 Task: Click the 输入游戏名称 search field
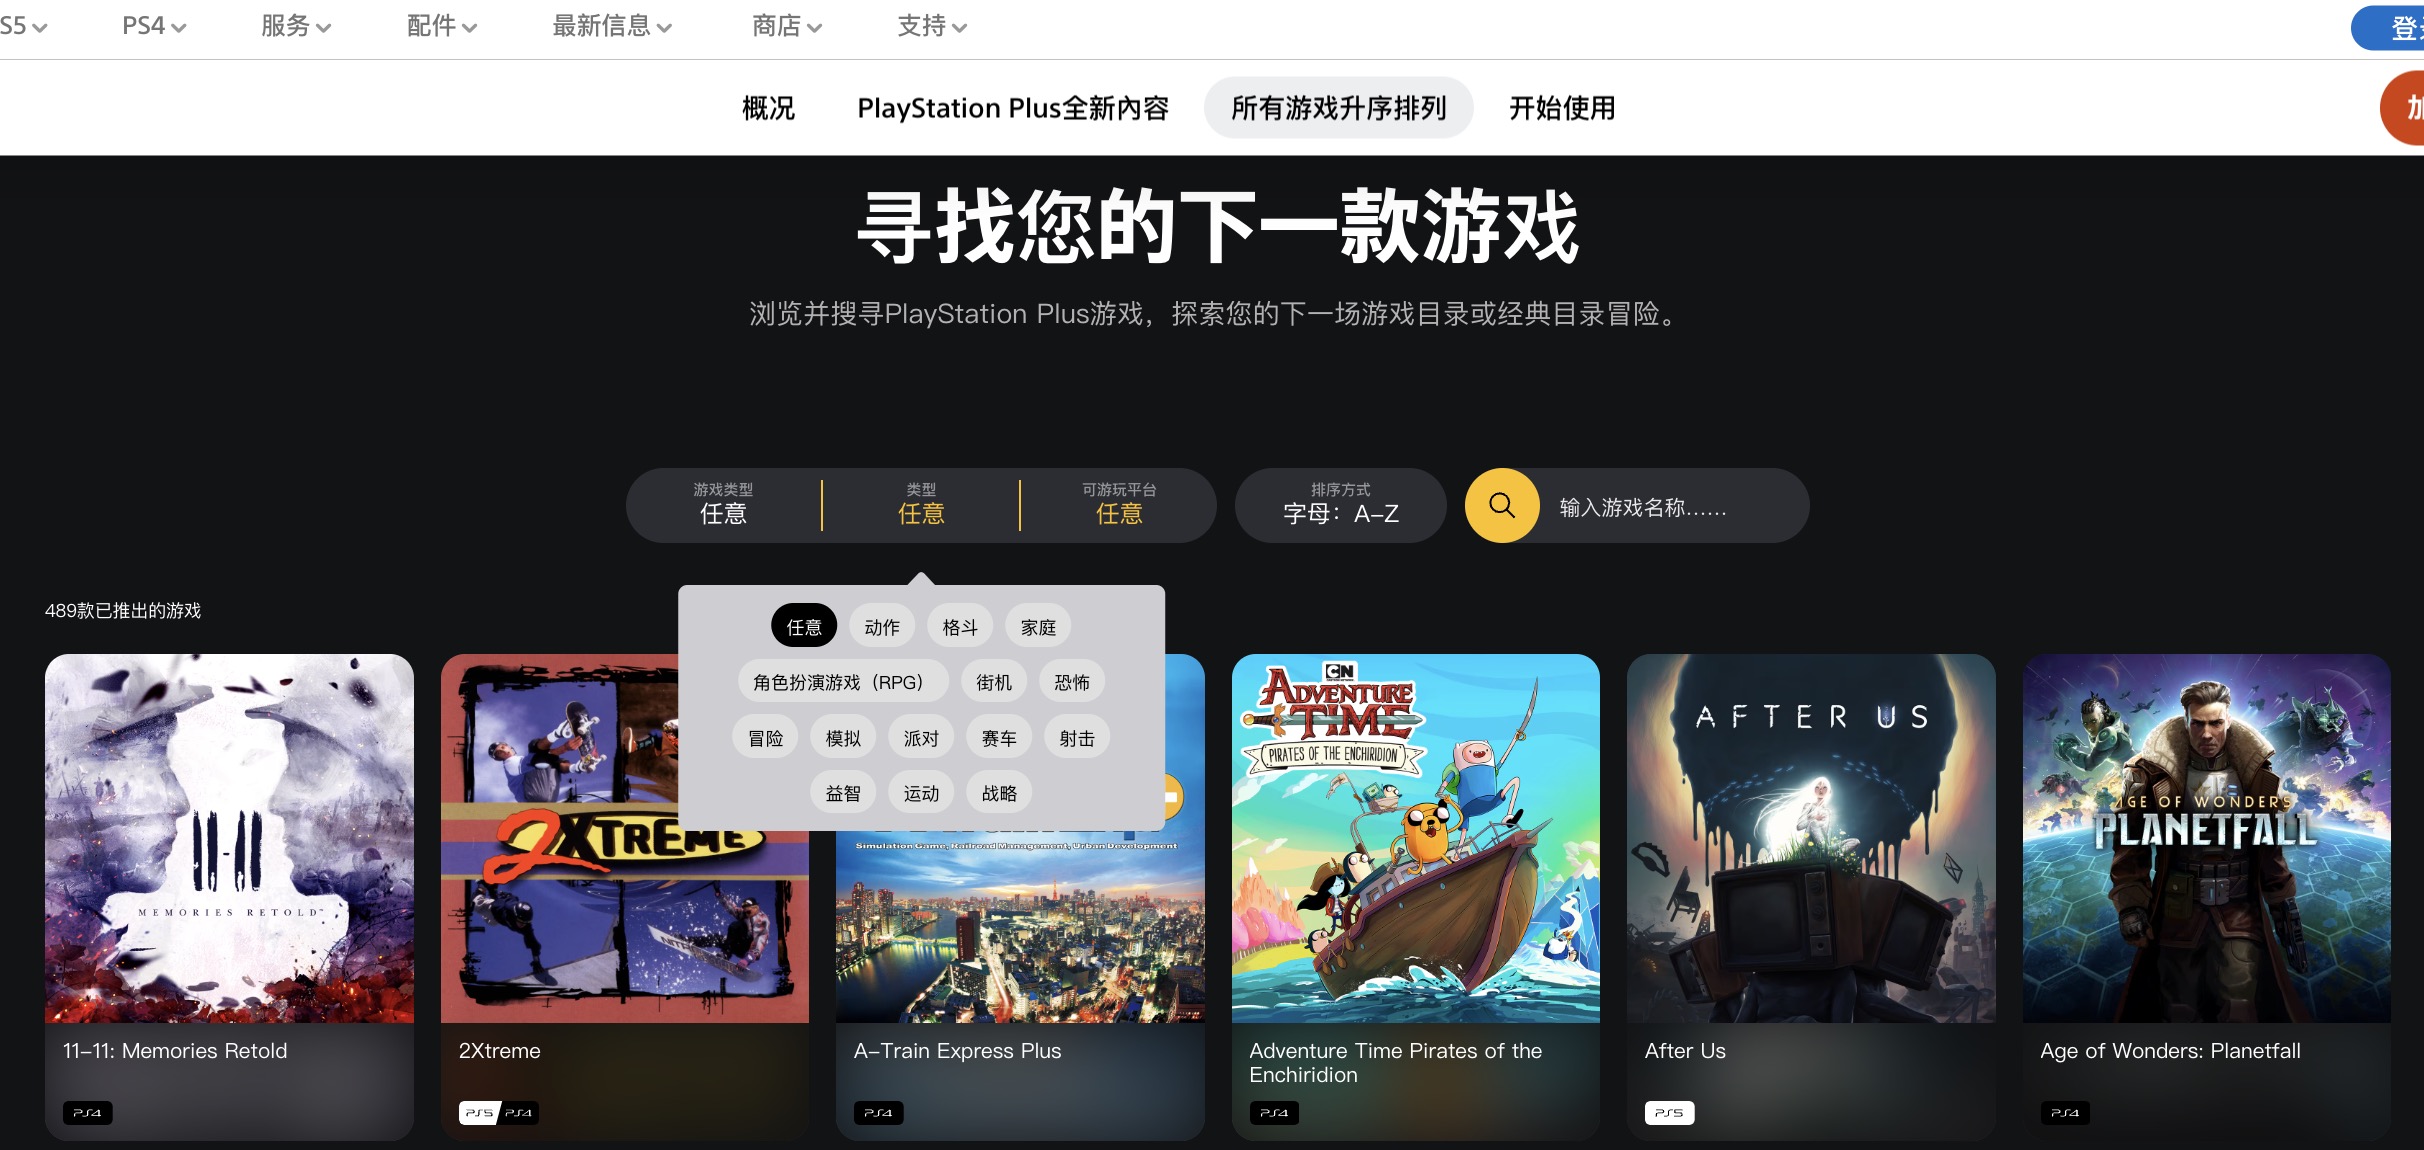(1673, 506)
